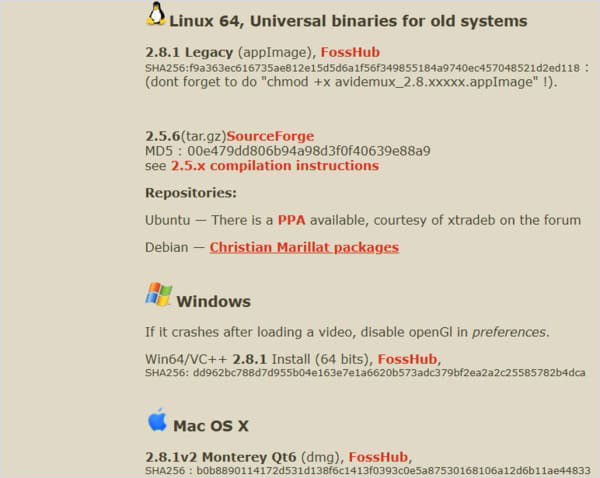600x478 pixels.
Task: Follow the Ubuntu PPA link
Action: [291, 219]
